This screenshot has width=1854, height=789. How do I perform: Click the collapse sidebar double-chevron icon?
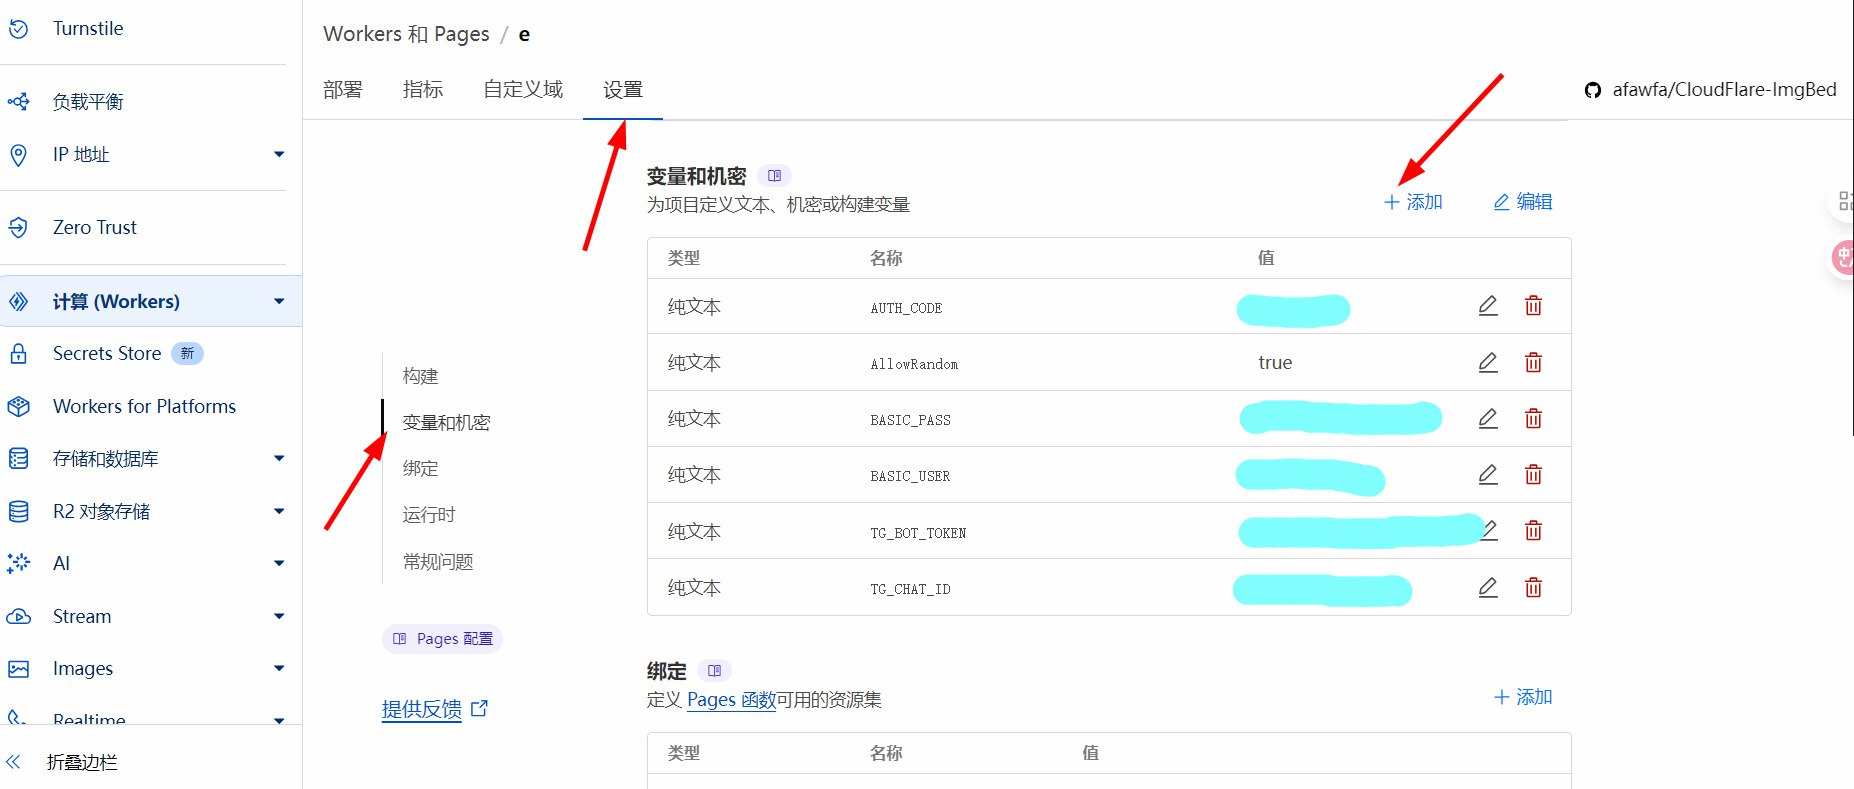[x=13, y=762]
